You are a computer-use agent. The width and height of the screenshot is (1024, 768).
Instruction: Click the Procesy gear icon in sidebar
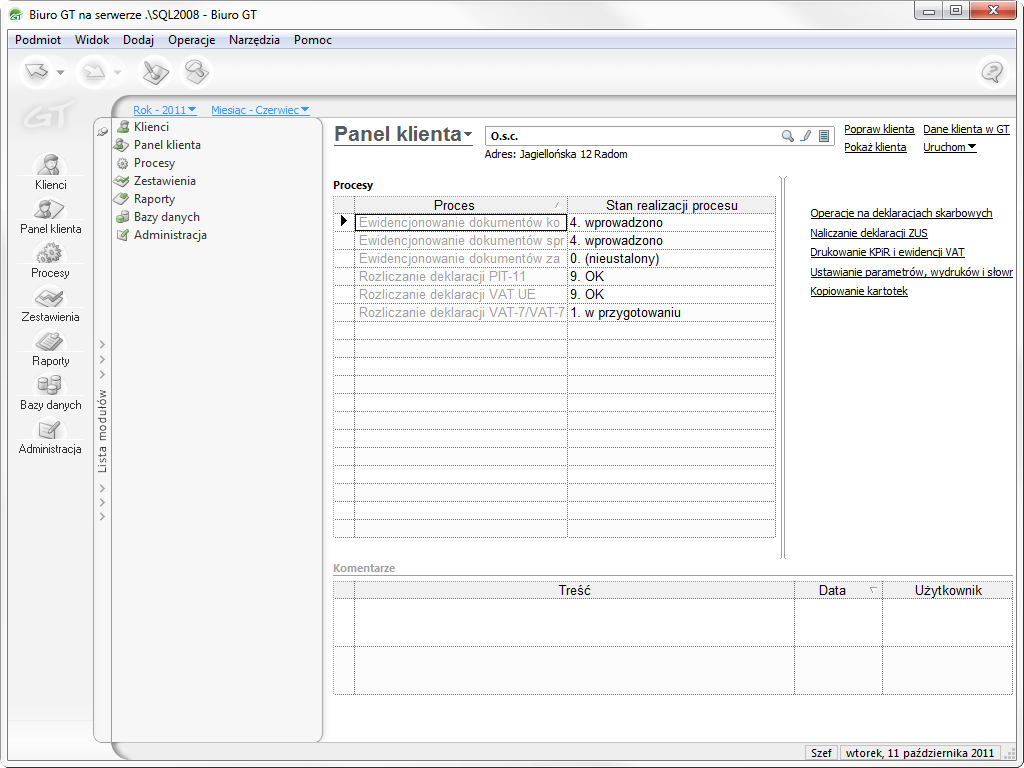(x=50, y=254)
